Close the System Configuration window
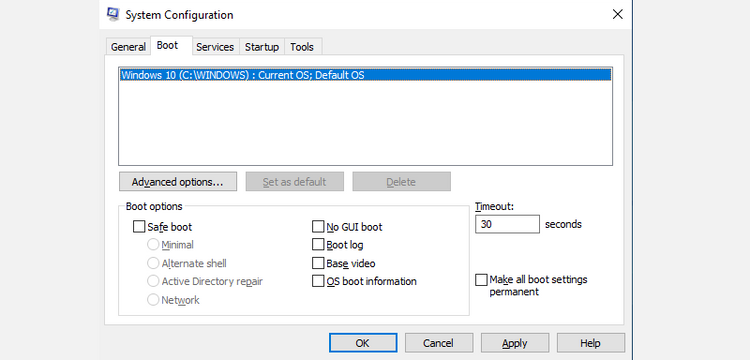Viewport: 750px width, 360px height. click(618, 14)
